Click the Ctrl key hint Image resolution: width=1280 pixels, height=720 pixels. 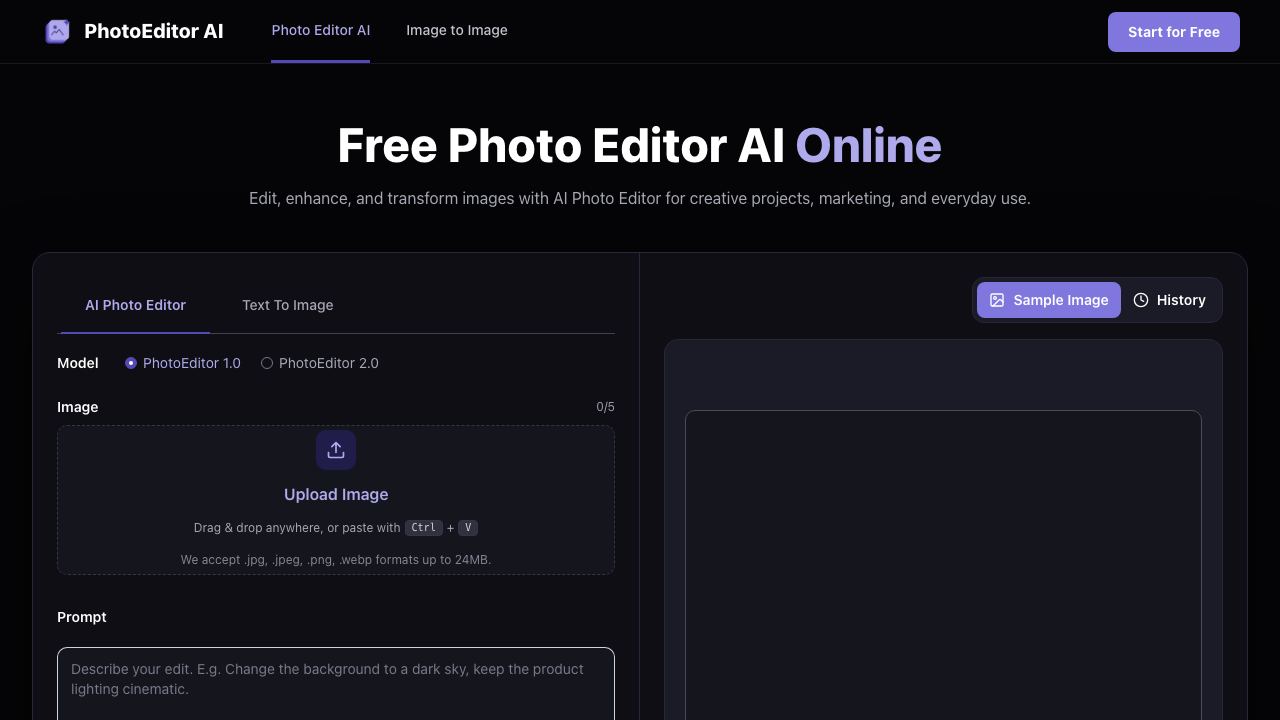coord(424,527)
